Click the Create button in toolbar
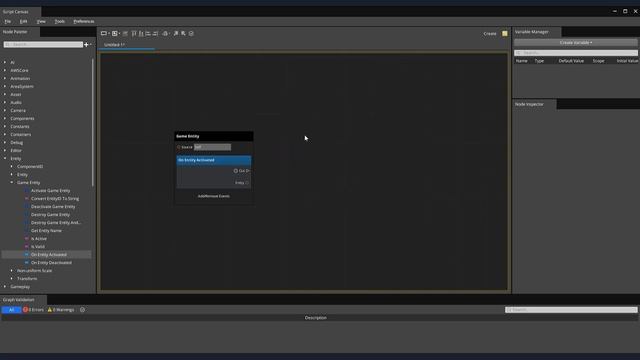This screenshot has height=360, width=640. [490, 33]
